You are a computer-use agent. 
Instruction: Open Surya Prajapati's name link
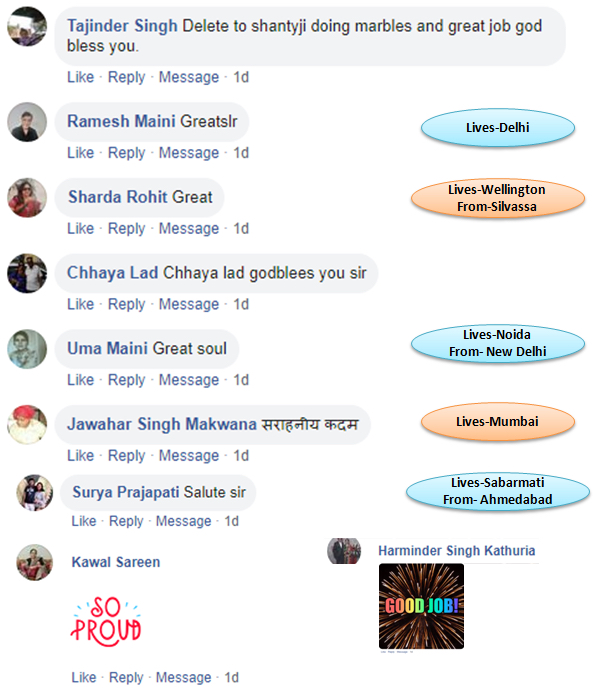tap(126, 492)
